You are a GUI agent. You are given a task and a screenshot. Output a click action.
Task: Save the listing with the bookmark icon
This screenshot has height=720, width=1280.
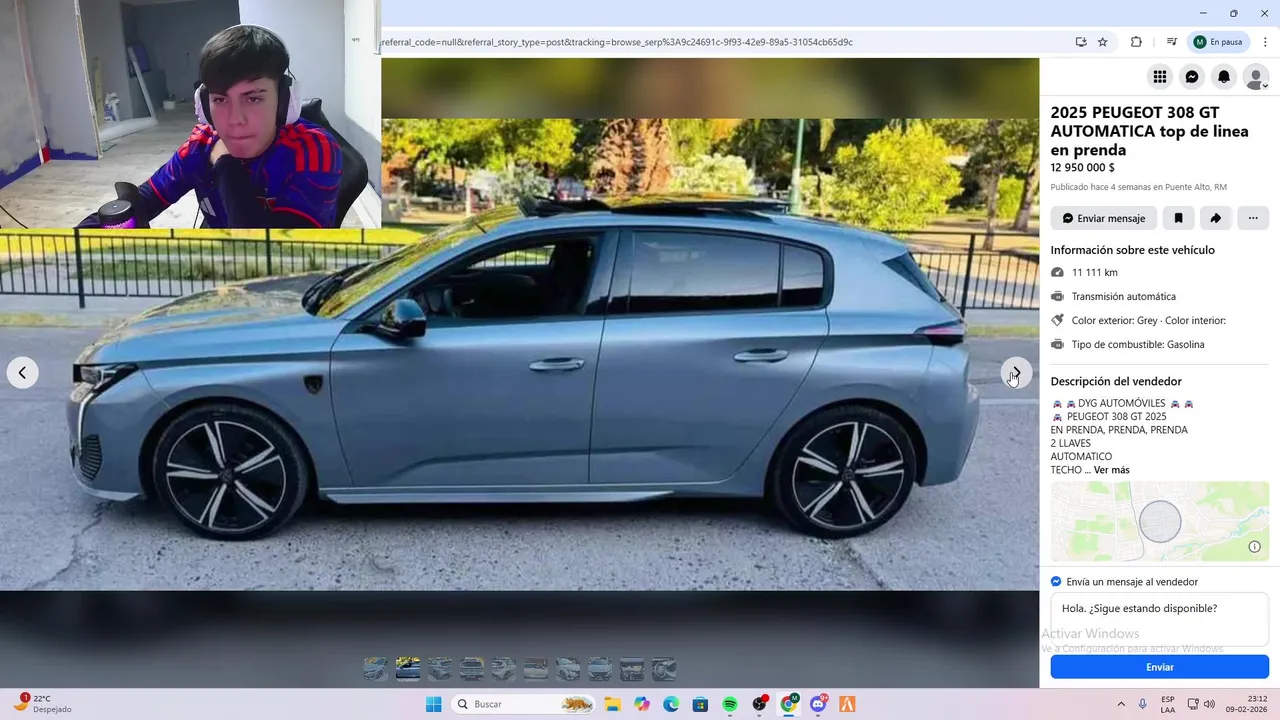[x=1178, y=218]
